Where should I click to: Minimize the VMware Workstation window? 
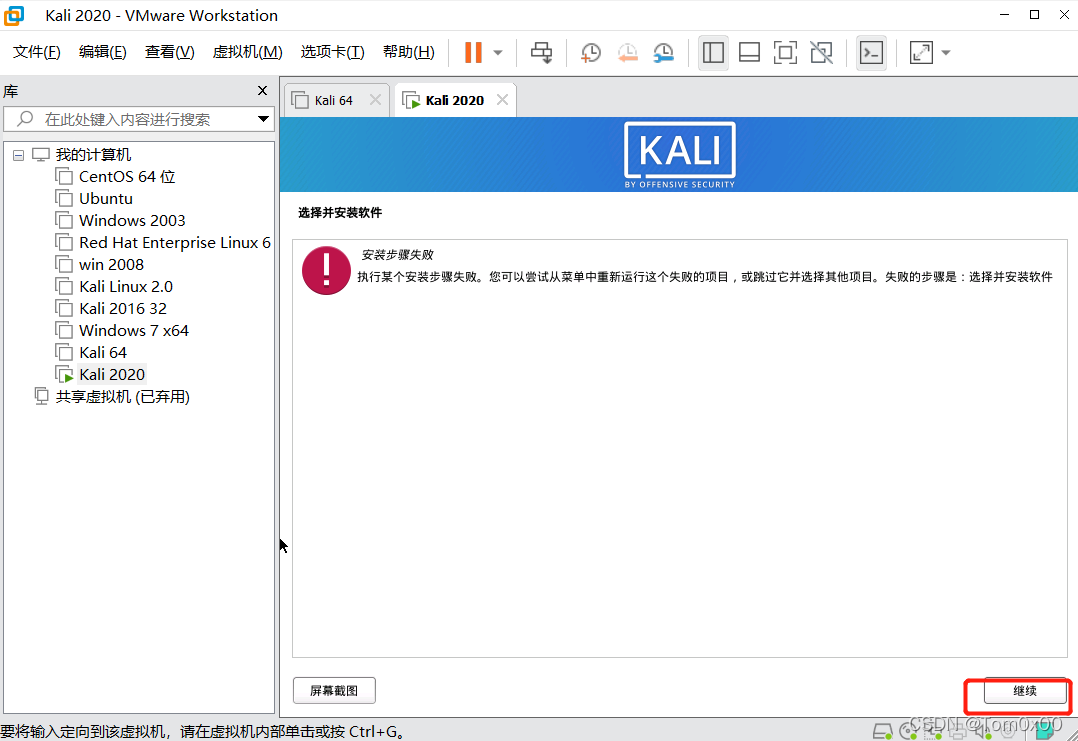(1004, 14)
